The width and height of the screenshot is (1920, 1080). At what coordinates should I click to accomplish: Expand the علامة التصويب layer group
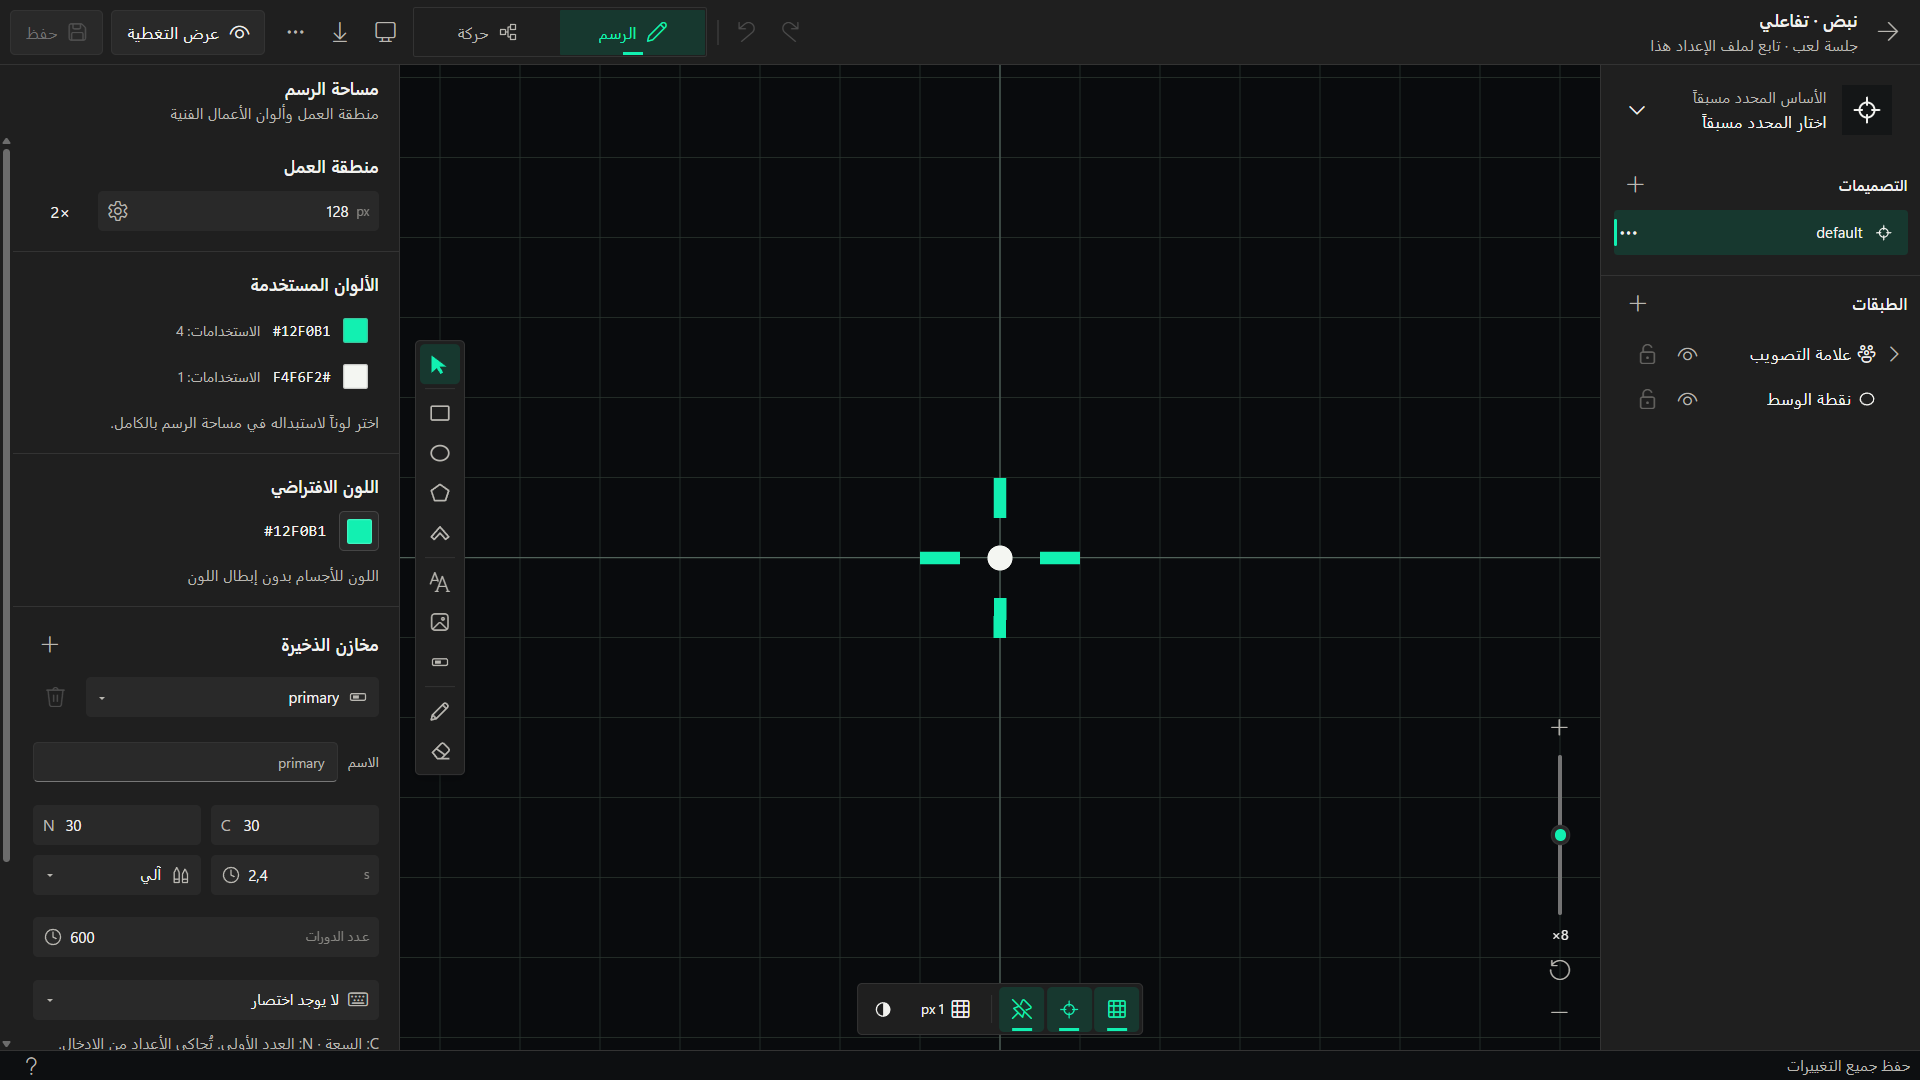coord(1894,354)
